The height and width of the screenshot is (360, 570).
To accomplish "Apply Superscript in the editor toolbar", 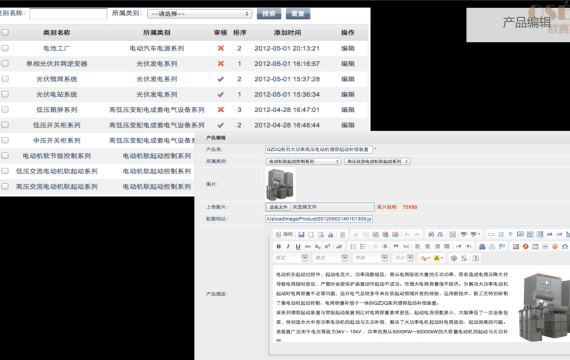I will point(327,247).
